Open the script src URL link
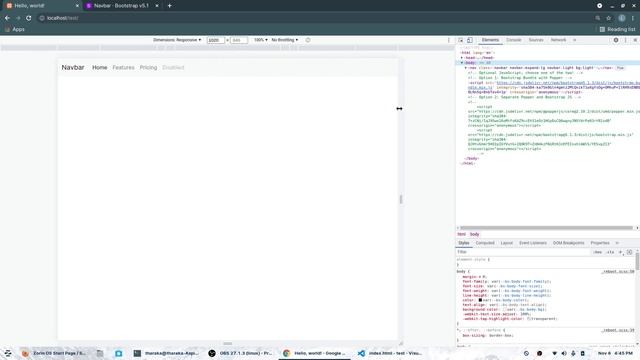Screen dimensions: 640x360 (x=567, y=83)
